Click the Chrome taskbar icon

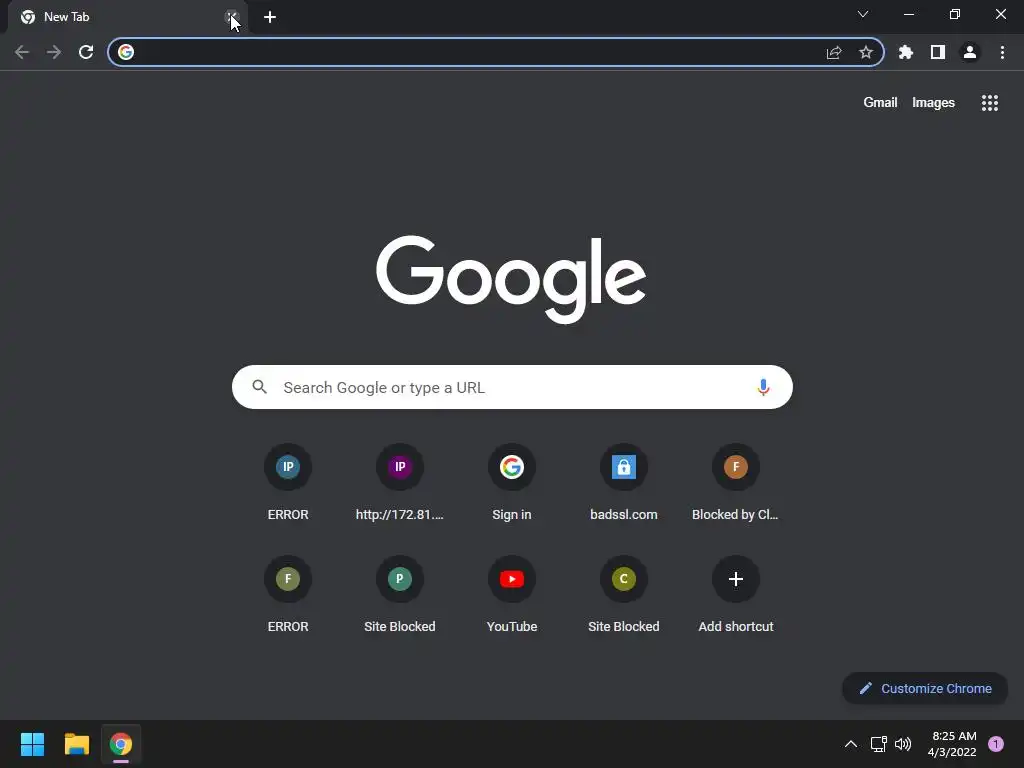(121, 744)
